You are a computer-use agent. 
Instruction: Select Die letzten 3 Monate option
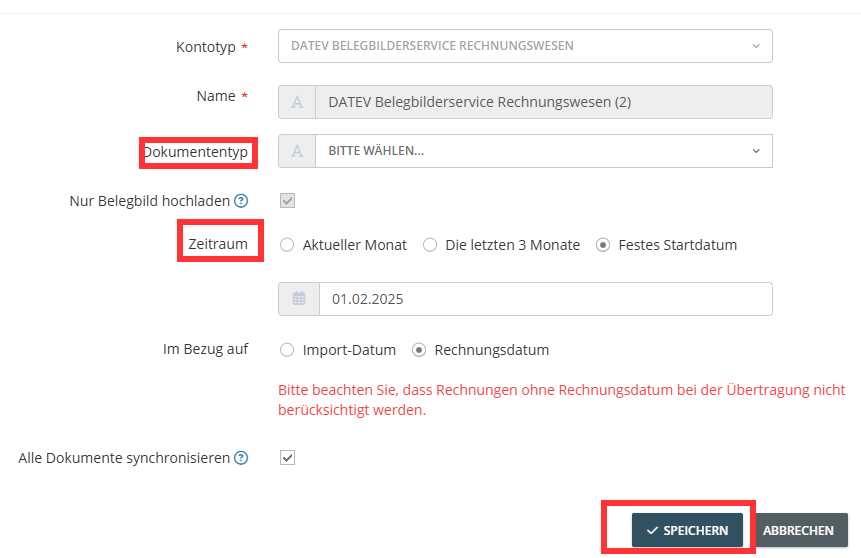coord(430,245)
